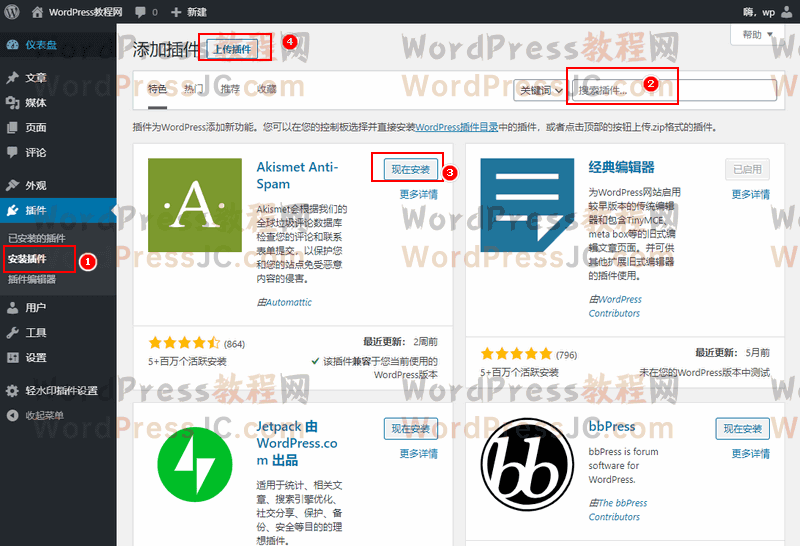Viewport: 800px width, 546px height.
Task: Click 已启用 button on 经典编辑器
Action: [747, 169]
